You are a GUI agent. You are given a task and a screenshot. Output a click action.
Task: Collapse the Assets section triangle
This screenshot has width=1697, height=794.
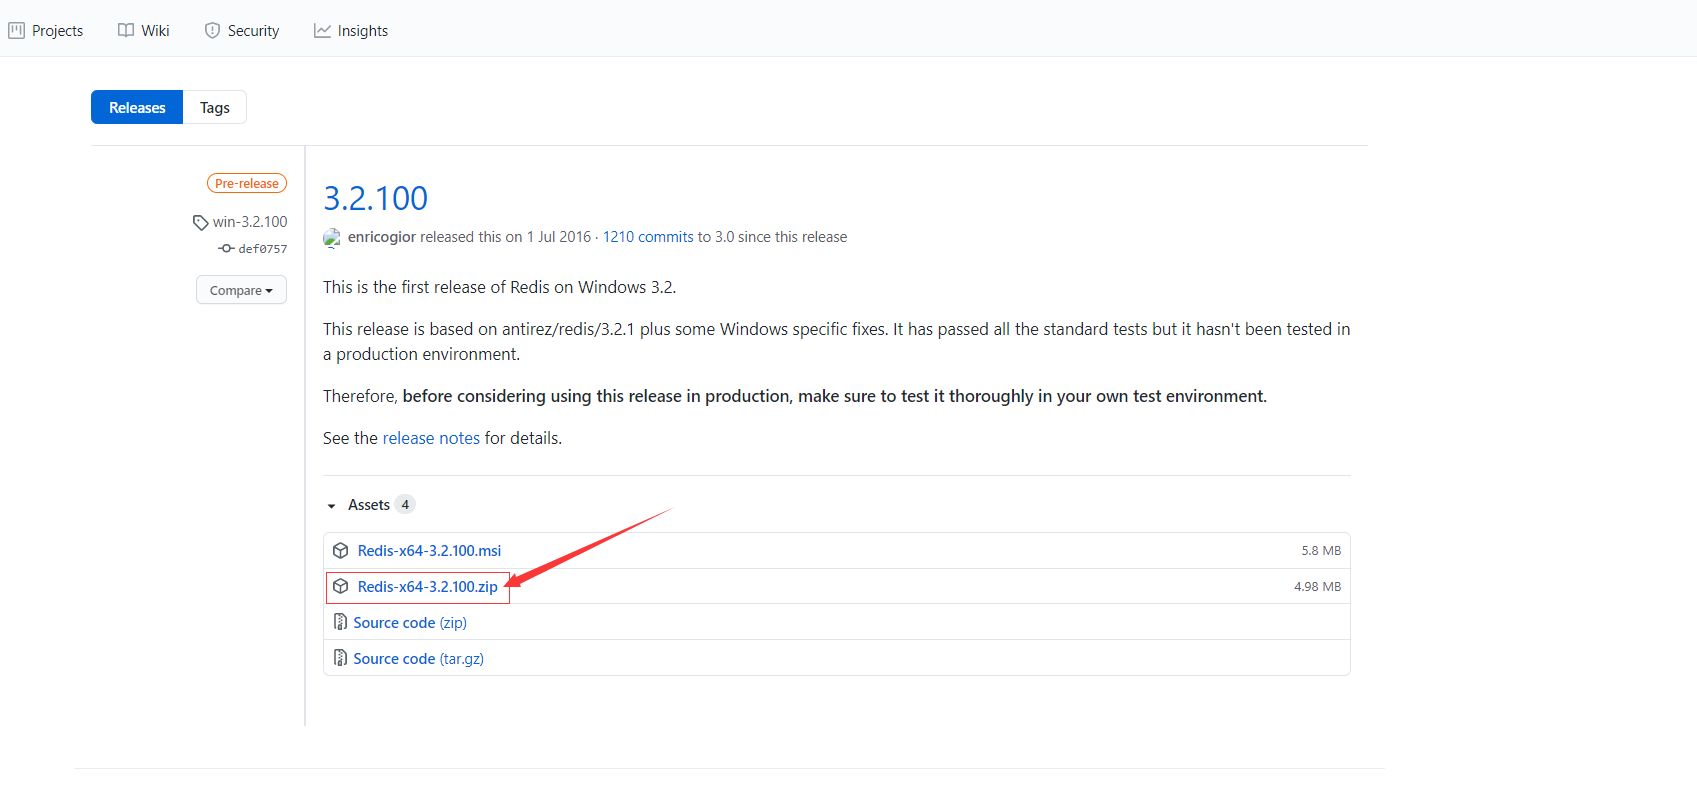331,506
